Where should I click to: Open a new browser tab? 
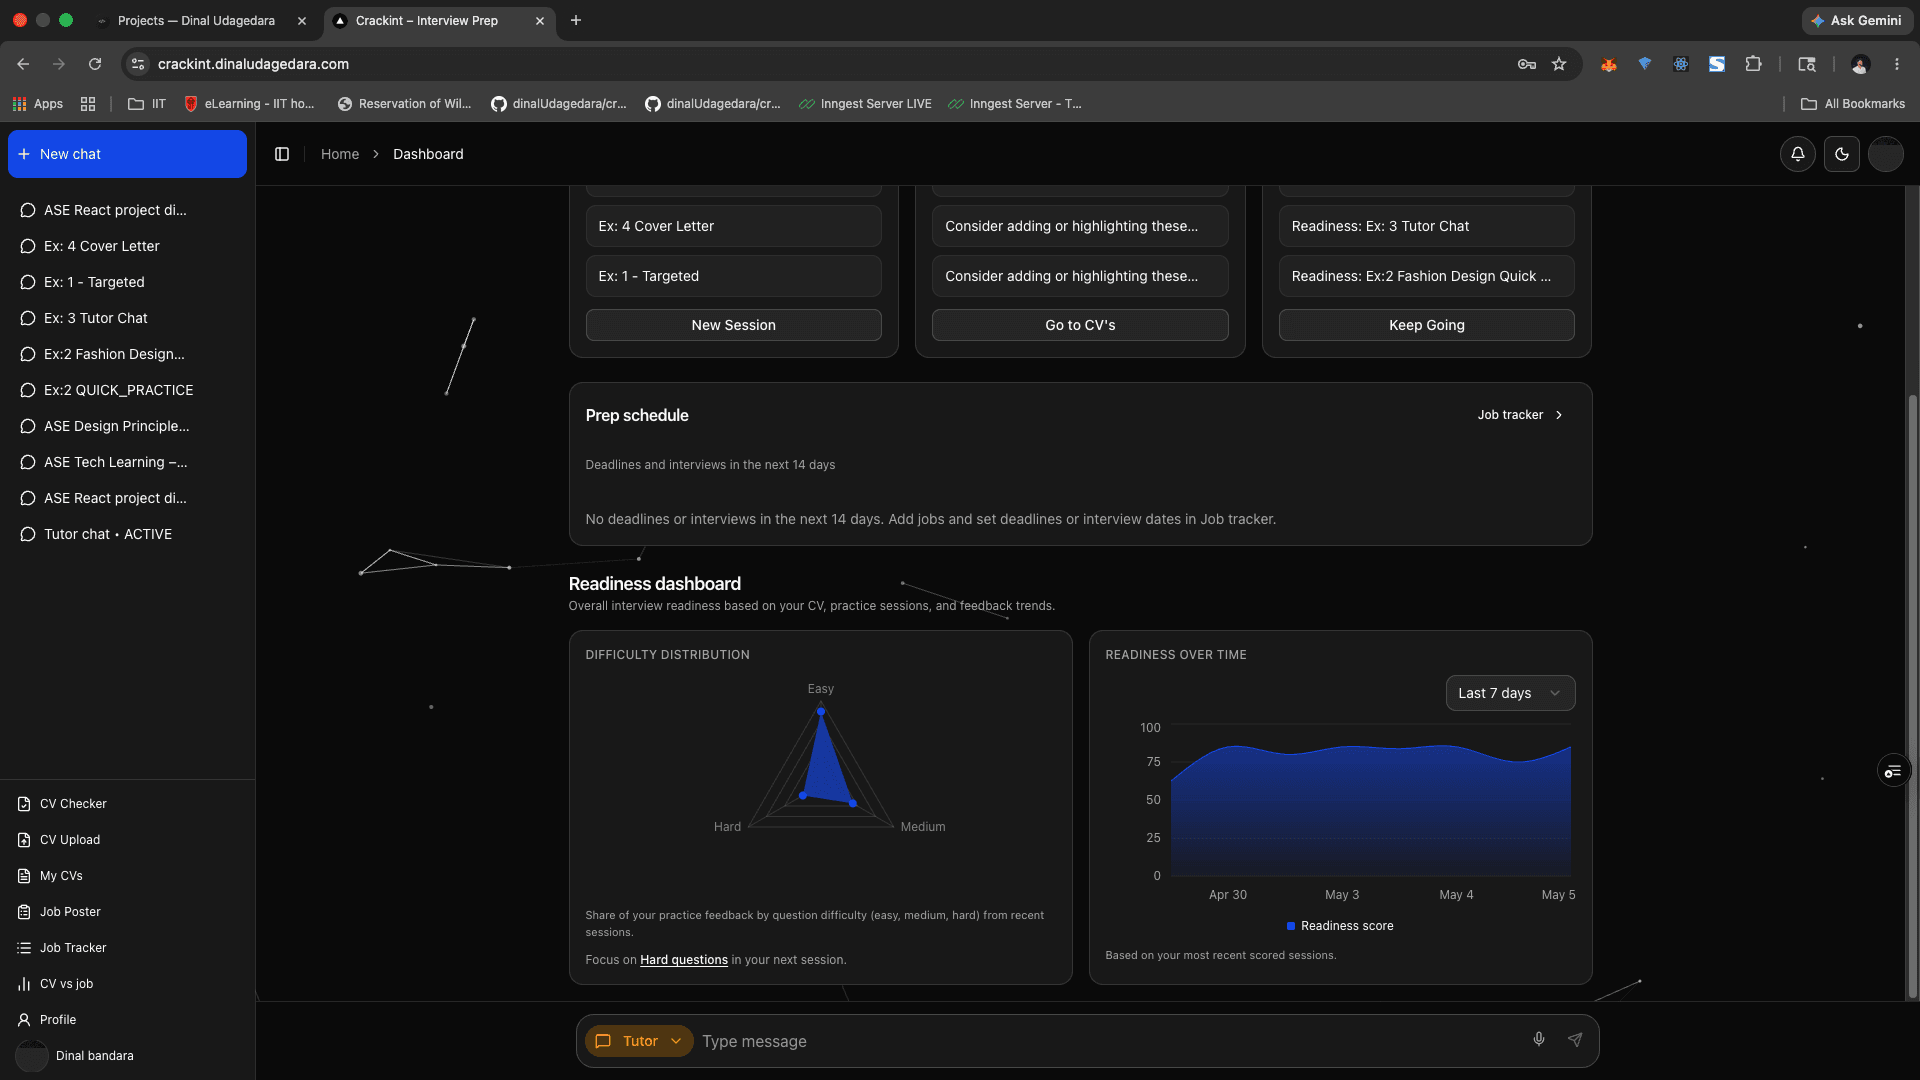coord(576,20)
